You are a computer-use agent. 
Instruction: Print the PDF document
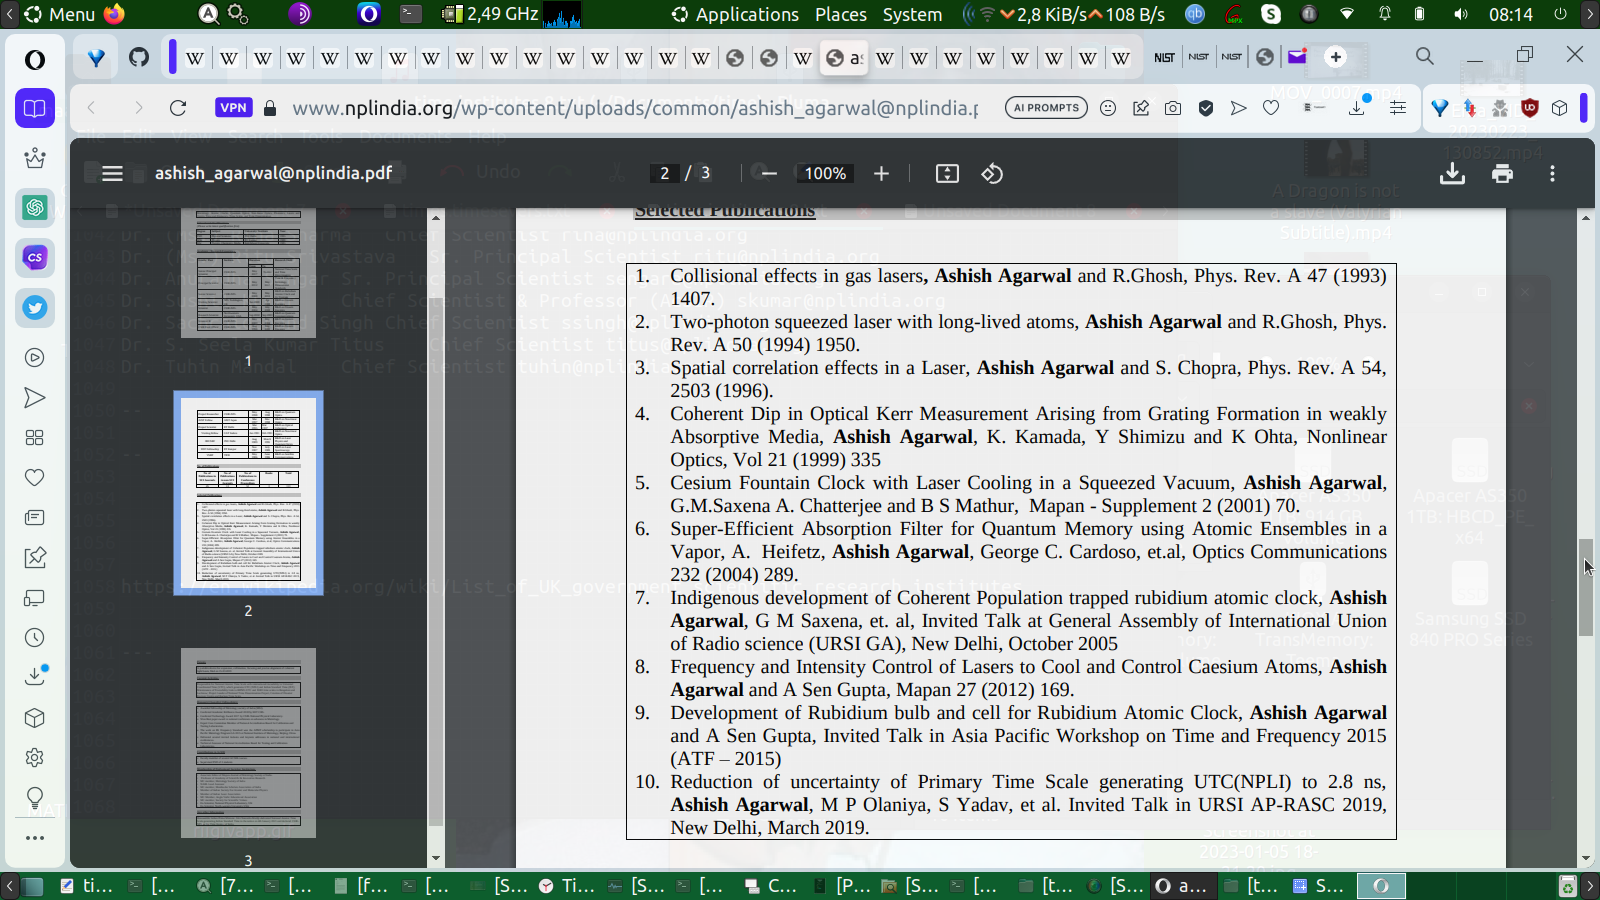[1502, 174]
